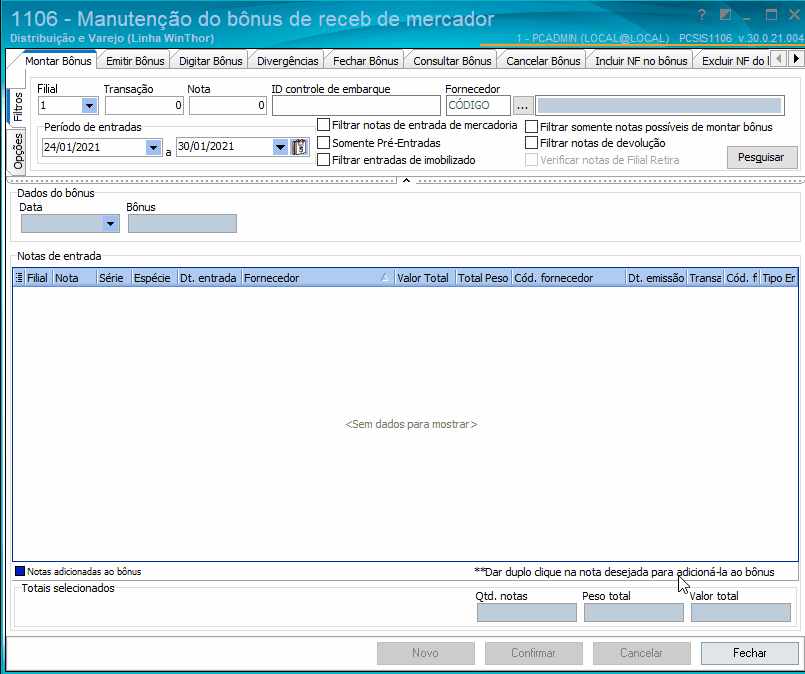Open the Cancelar Bônus tab
The width and height of the screenshot is (805, 674).
[x=543, y=61]
